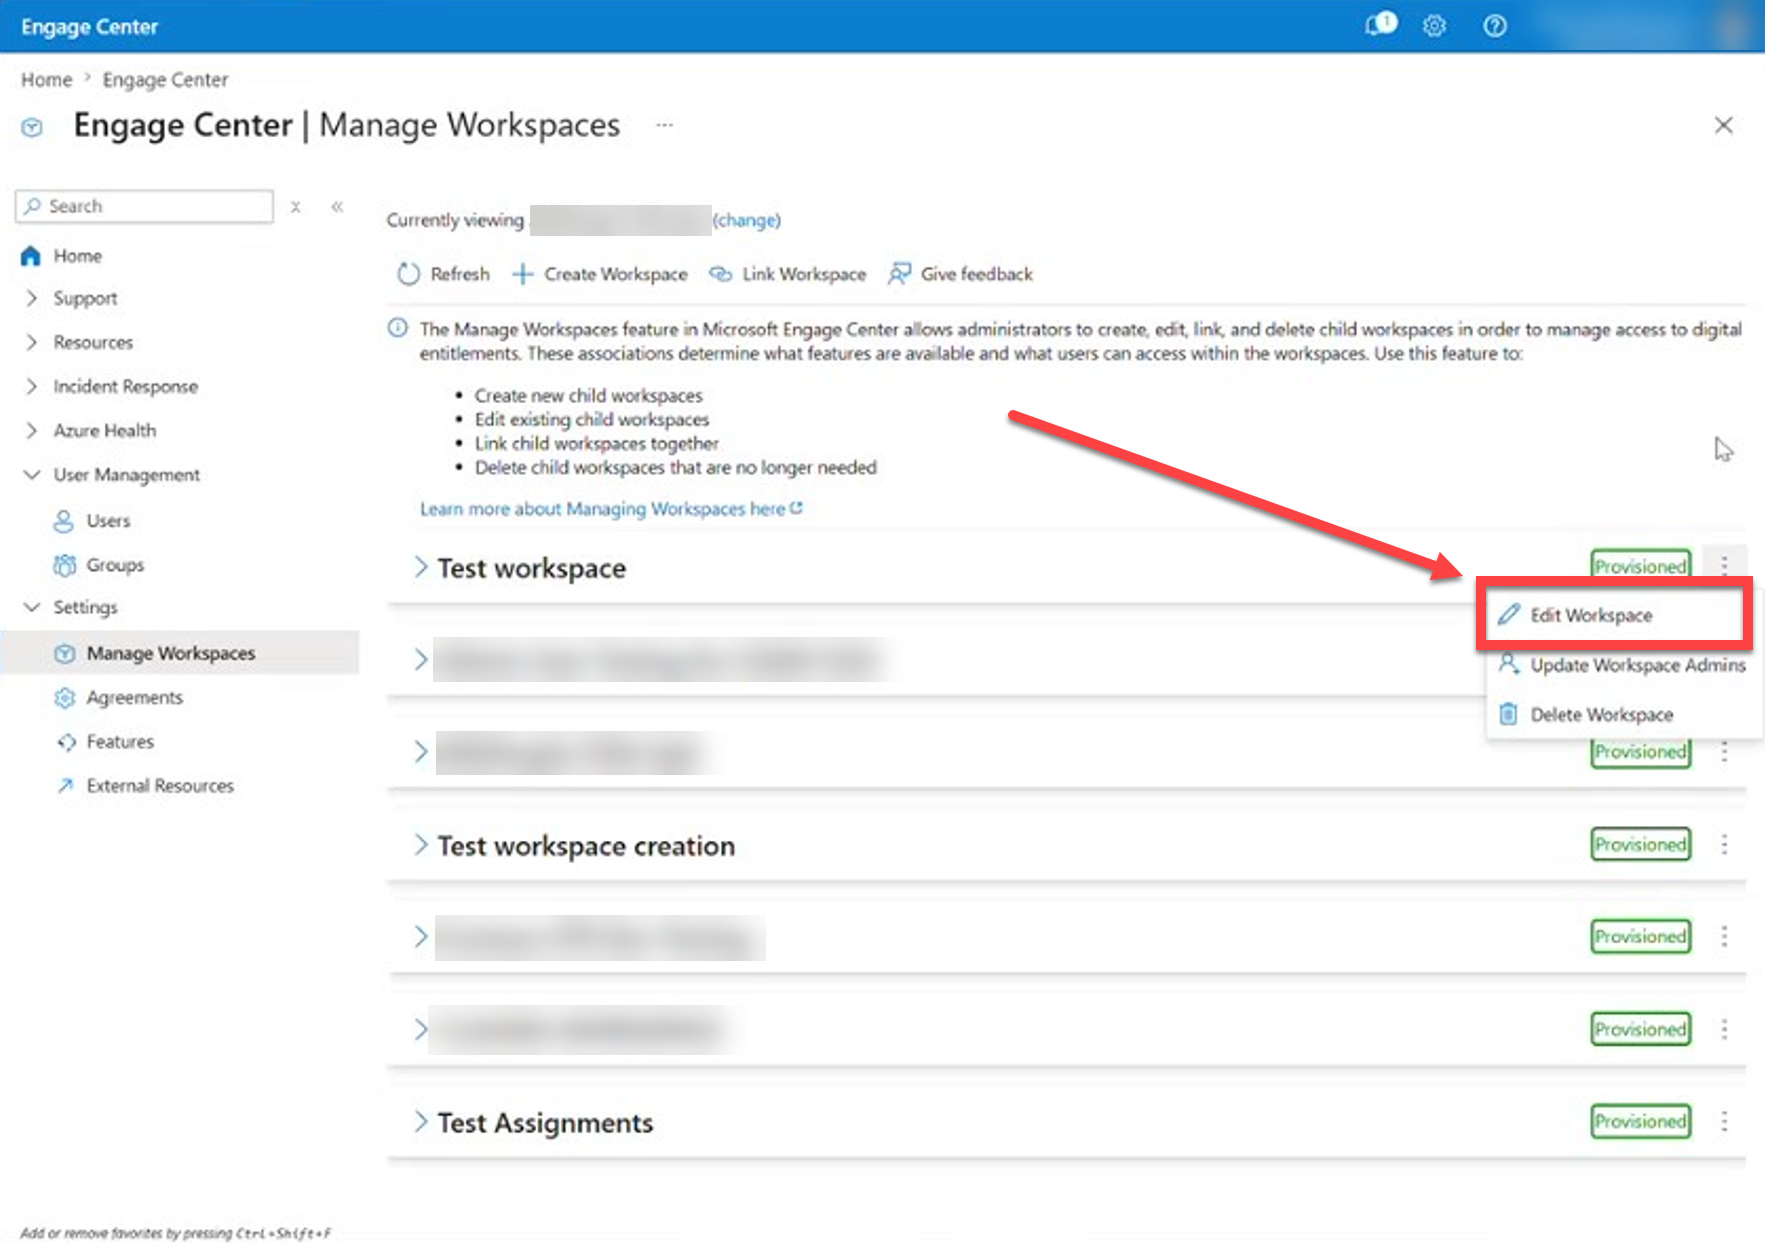
Task: Click Provisioned badge on Test workspace row
Action: [x=1641, y=565]
